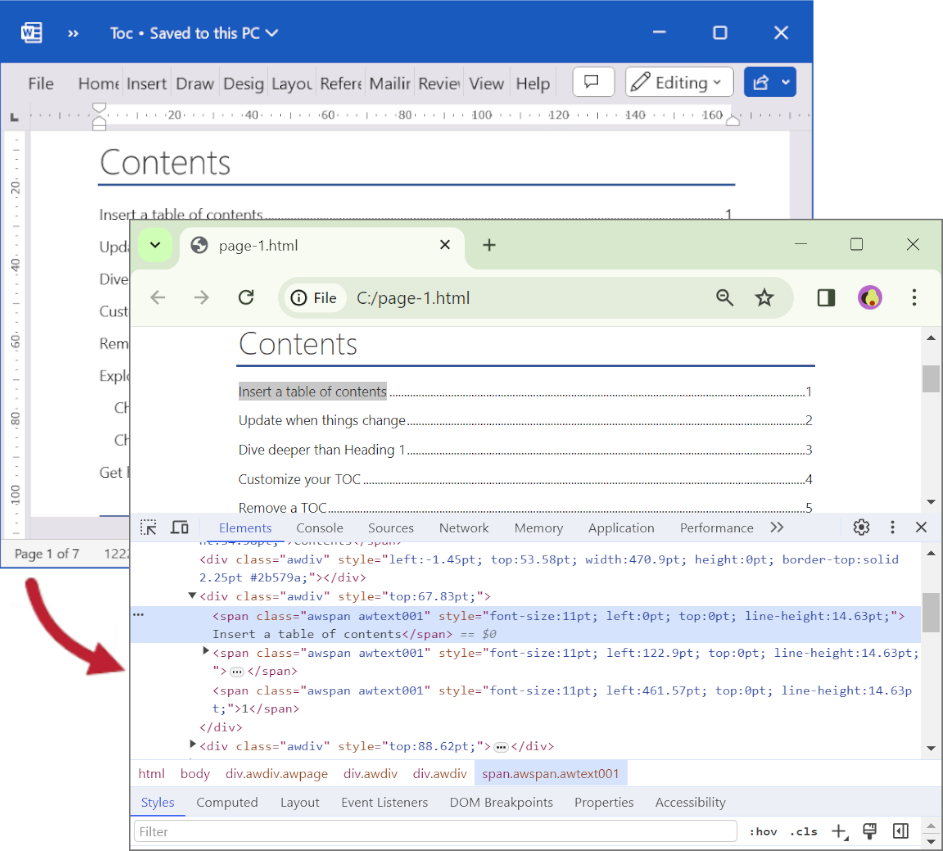Open the Computed styles tab

pos(227,802)
